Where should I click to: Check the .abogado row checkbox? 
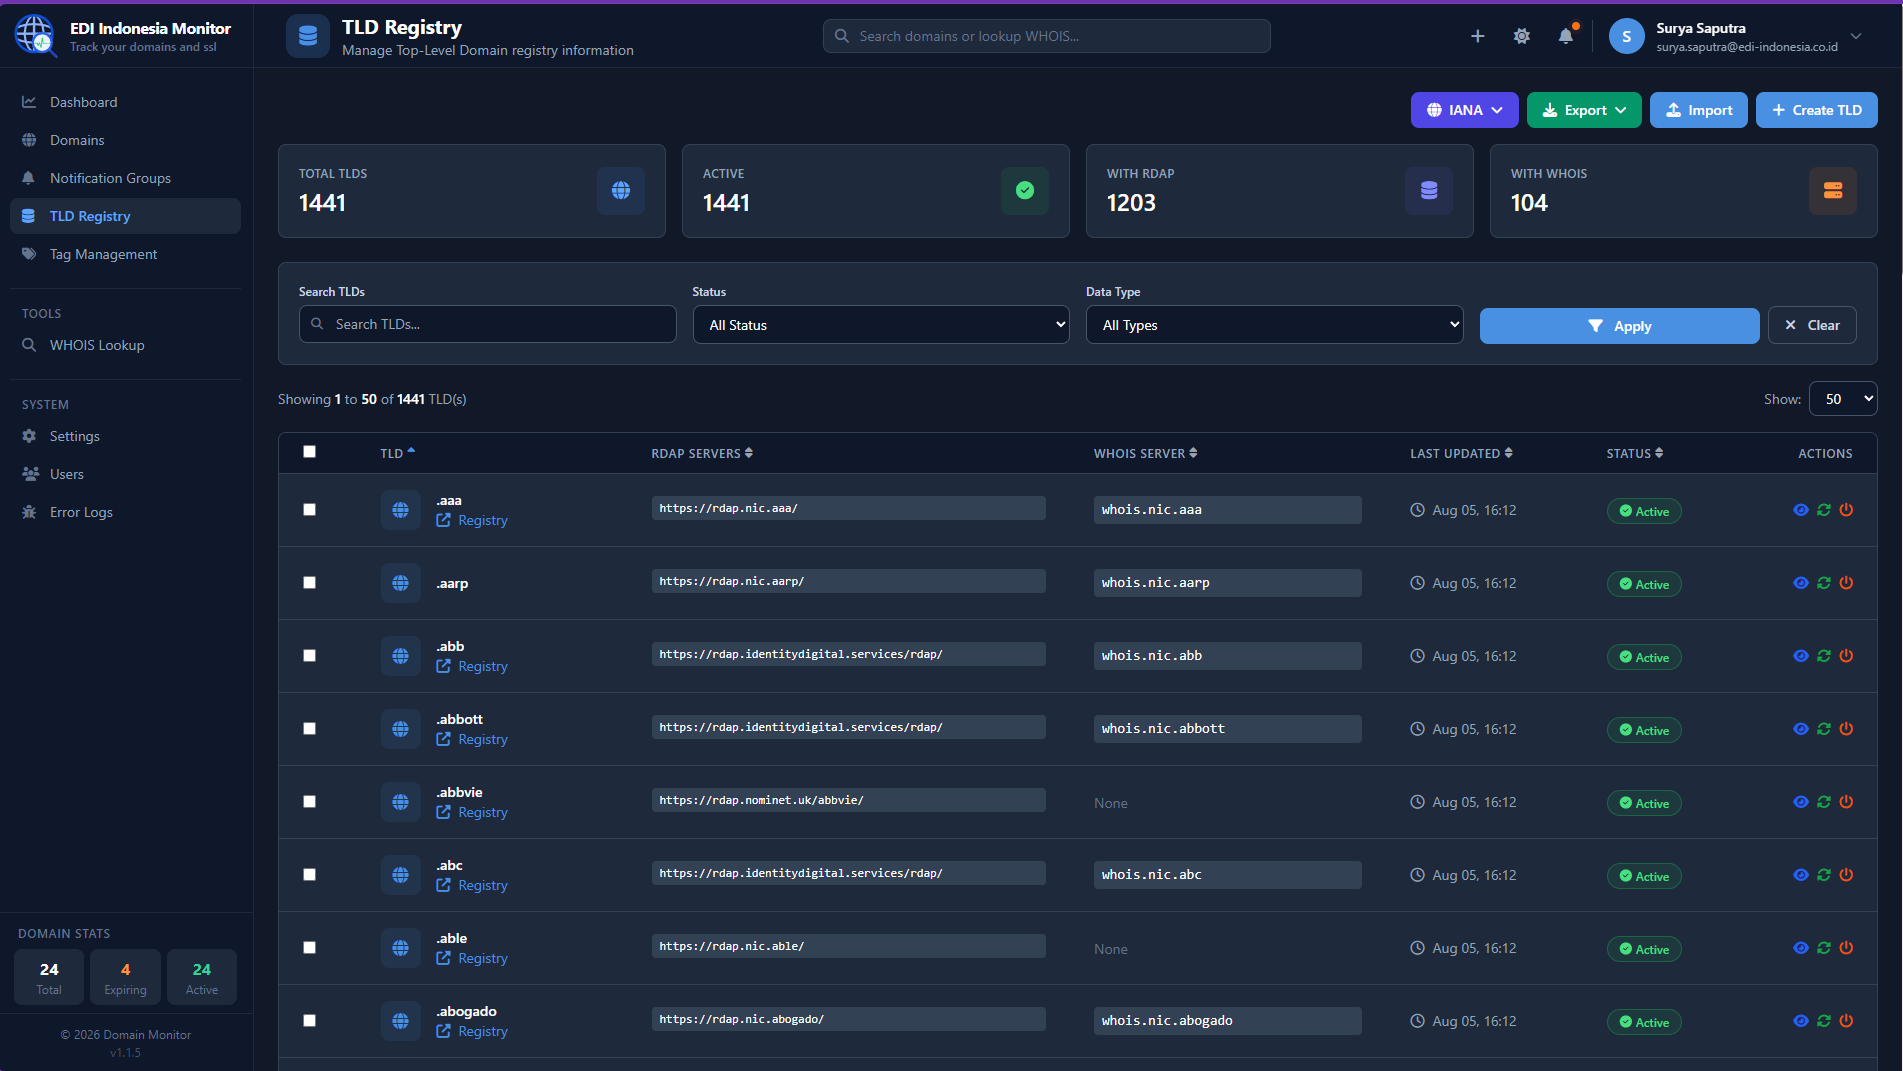(309, 1021)
